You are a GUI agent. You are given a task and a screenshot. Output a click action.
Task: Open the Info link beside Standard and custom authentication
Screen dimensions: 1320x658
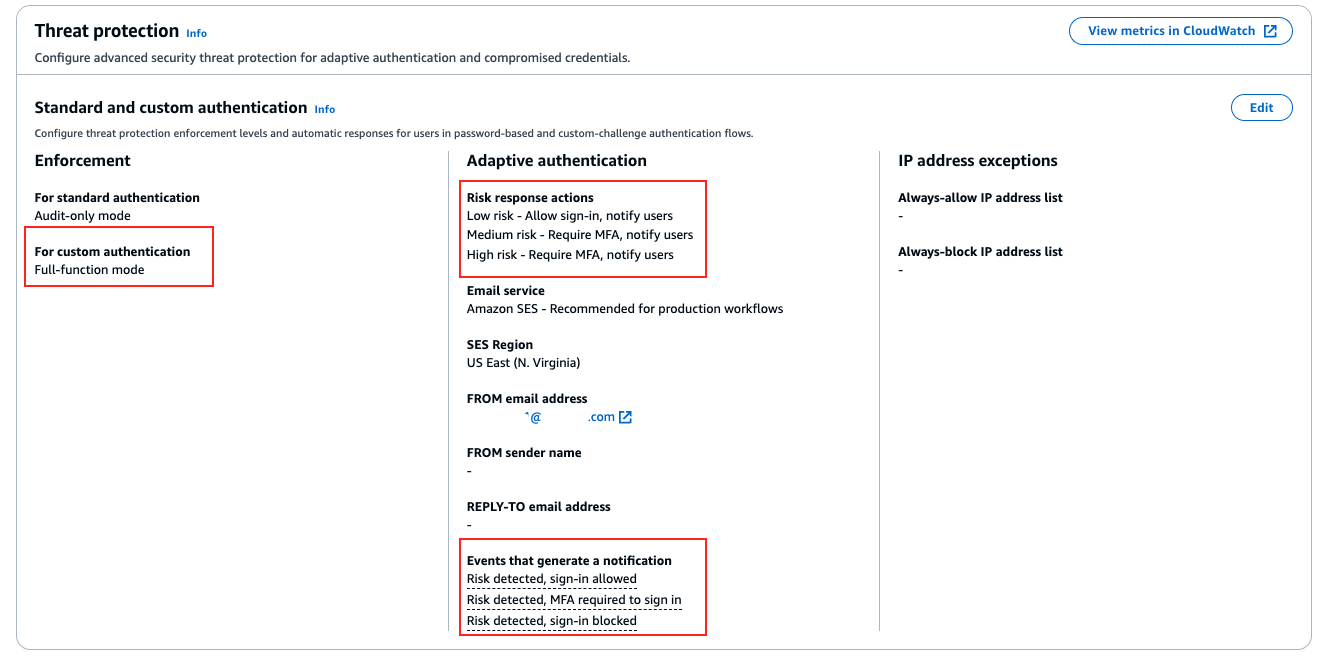[x=324, y=110]
